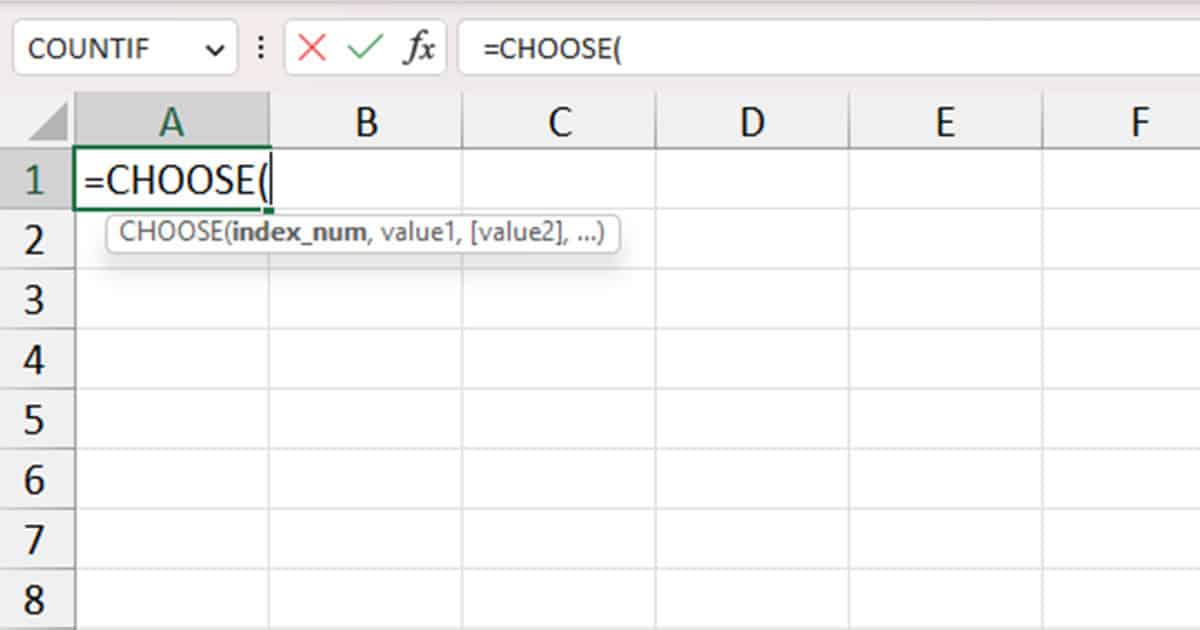
Task: Click cell C4 in the grid
Action: coord(560,359)
